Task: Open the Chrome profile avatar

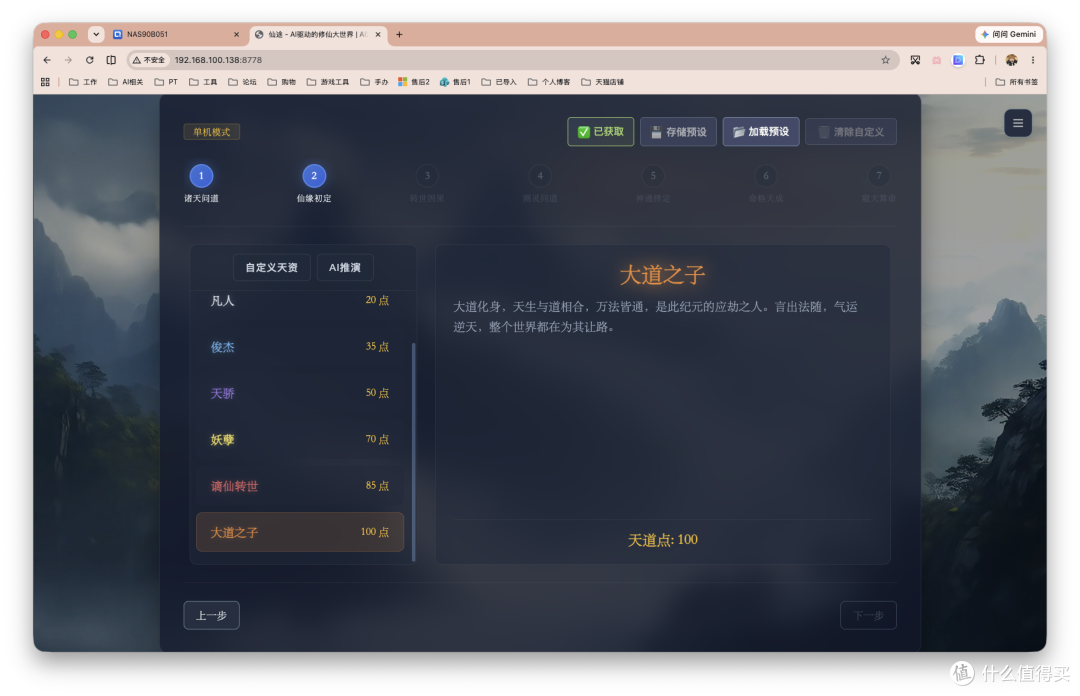Action: pyautogui.click(x=1011, y=60)
